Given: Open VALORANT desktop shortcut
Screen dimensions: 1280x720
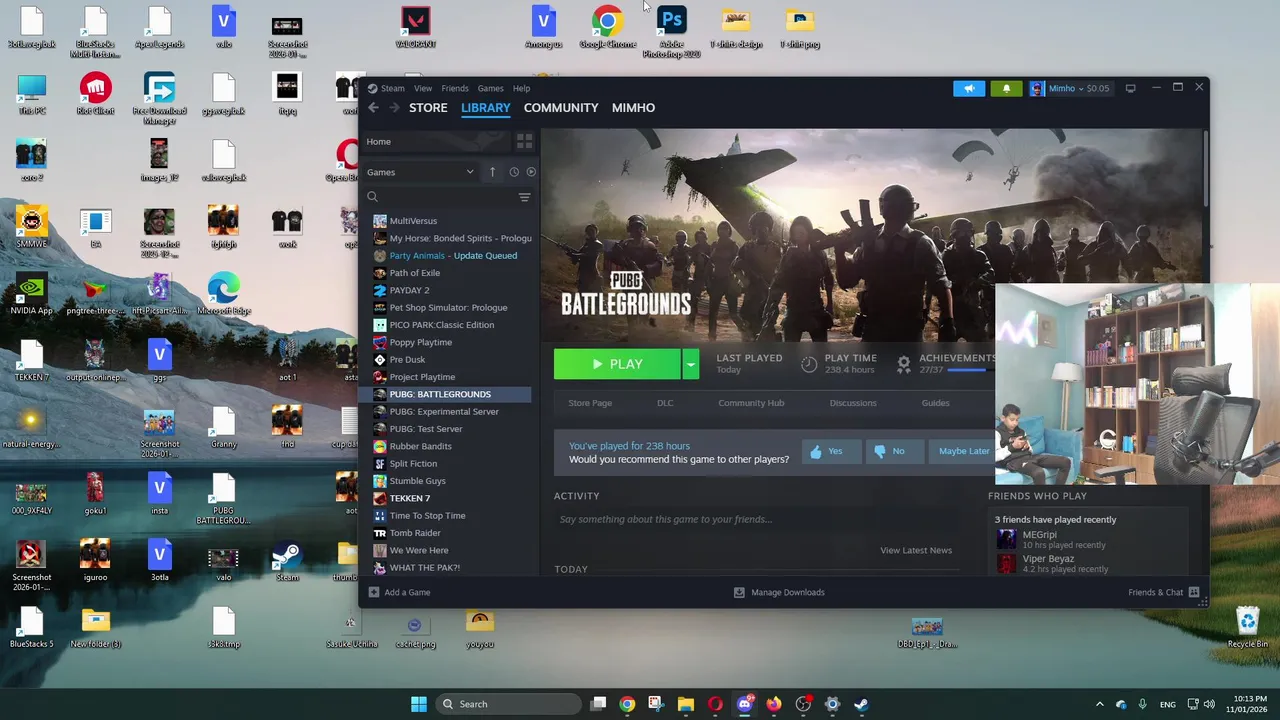Looking at the screenshot, I should [x=416, y=28].
